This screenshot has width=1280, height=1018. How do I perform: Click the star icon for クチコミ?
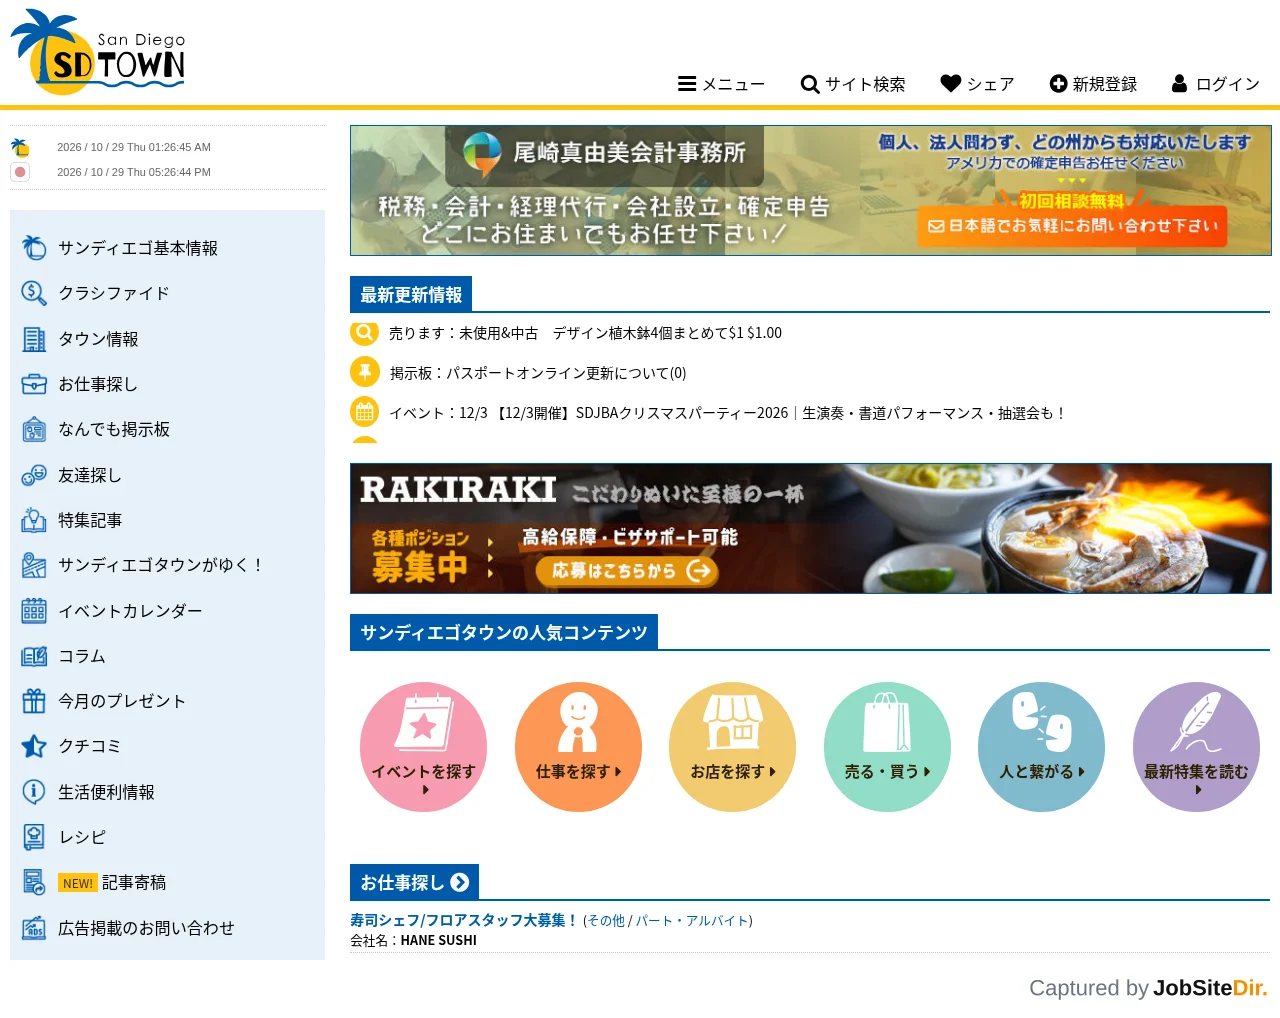point(34,746)
